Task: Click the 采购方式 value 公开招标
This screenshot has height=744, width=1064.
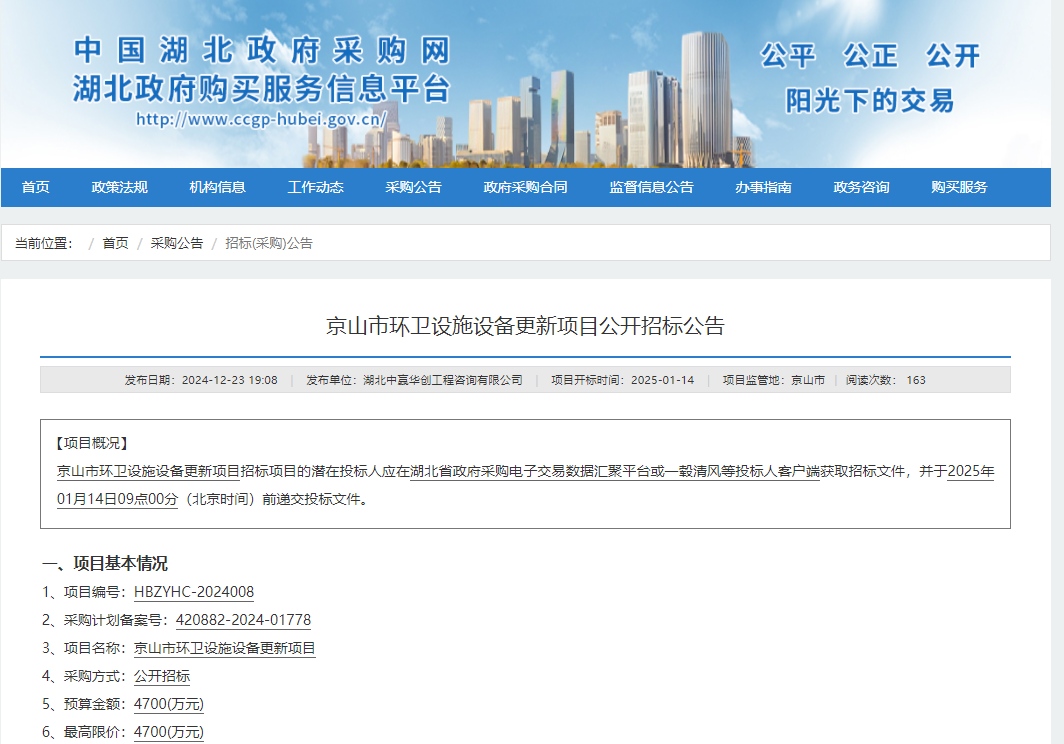Action: pos(162,676)
